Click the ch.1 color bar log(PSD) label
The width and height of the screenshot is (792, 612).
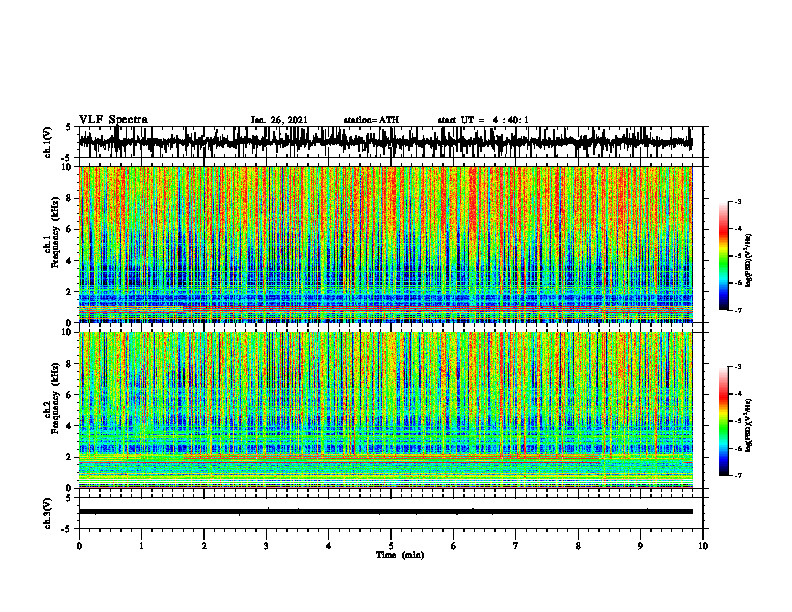point(749,261)
